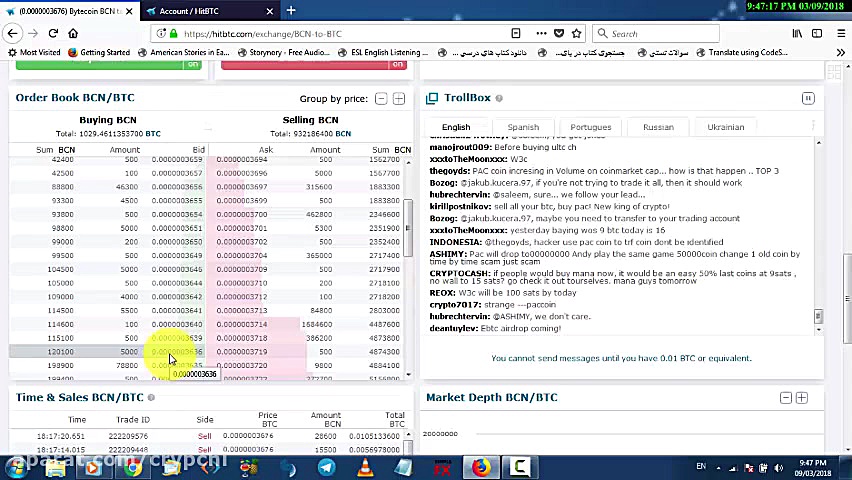This screenshot has width=852, height=480.
Task: Click the taskbar volume icon
Action: 779,467
